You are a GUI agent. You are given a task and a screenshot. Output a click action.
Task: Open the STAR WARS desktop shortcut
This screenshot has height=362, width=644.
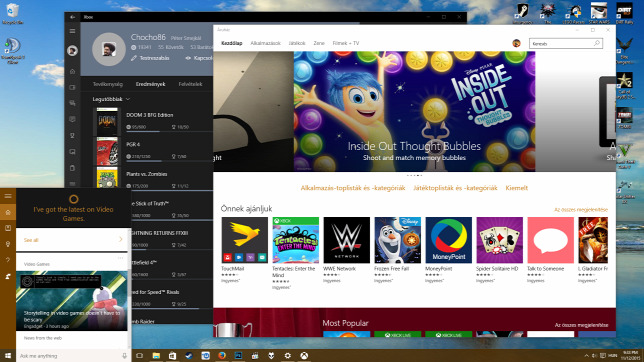pyautogui.click(x=599, y=13)
